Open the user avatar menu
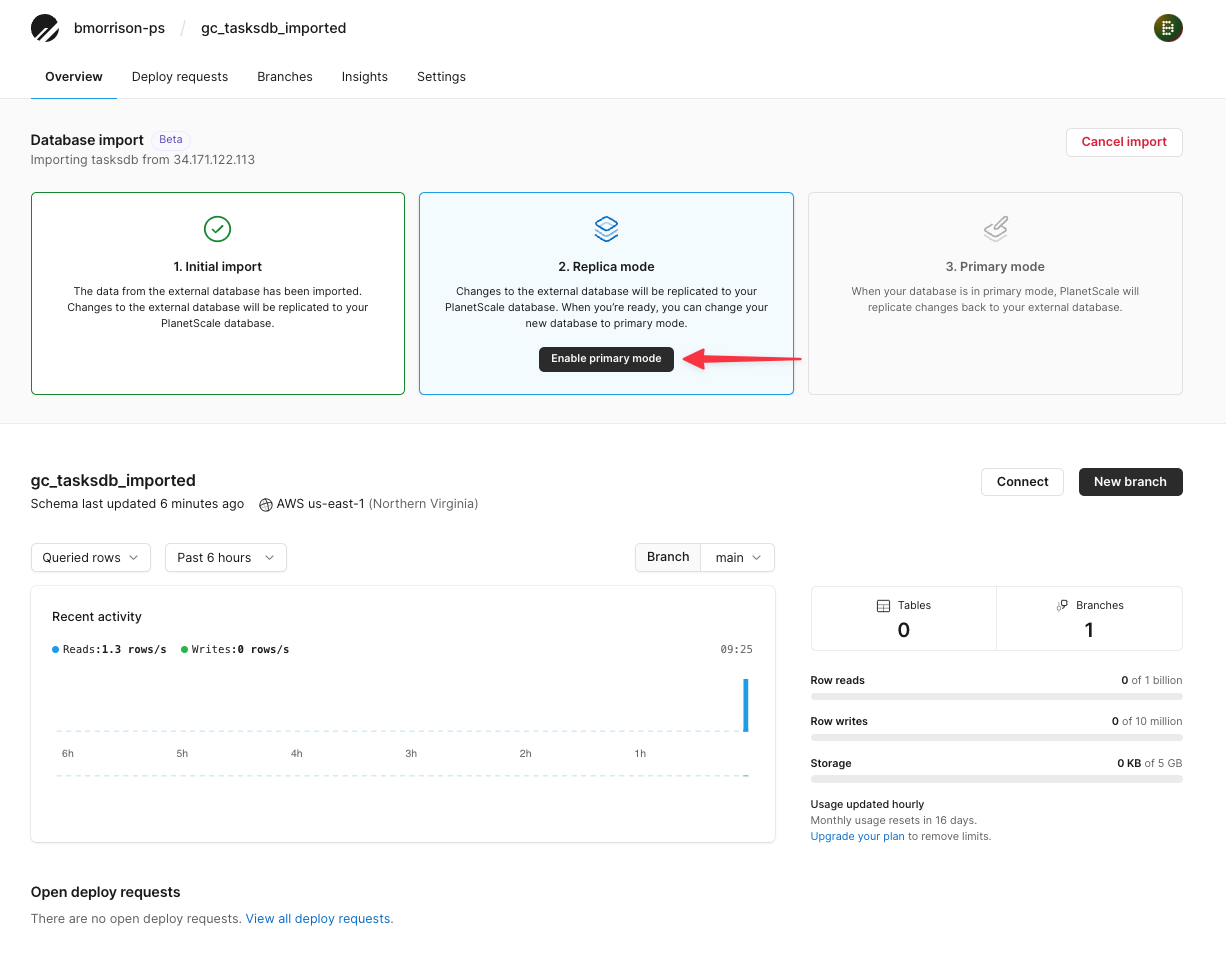1226x973 pixels. point(1168,28)
